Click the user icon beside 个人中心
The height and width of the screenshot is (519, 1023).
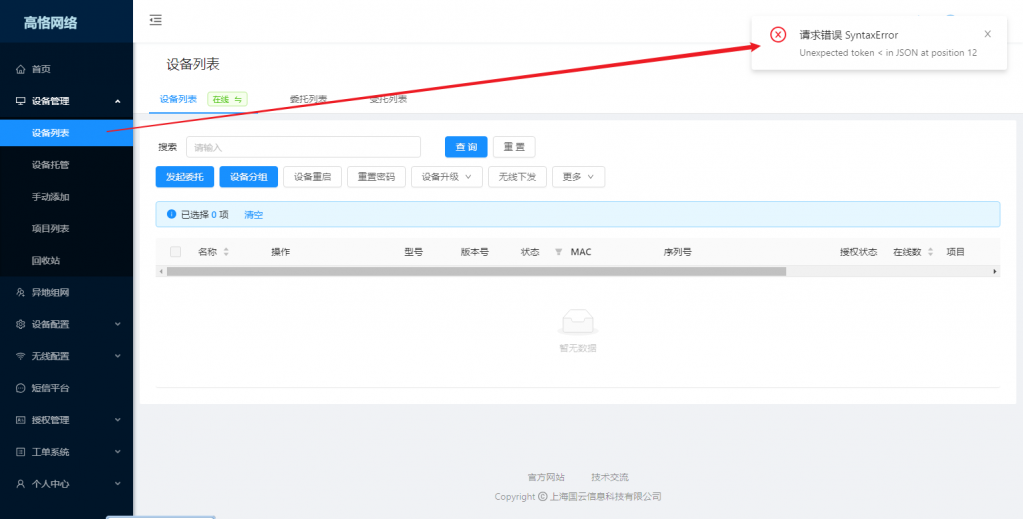(x=20, y=484)
